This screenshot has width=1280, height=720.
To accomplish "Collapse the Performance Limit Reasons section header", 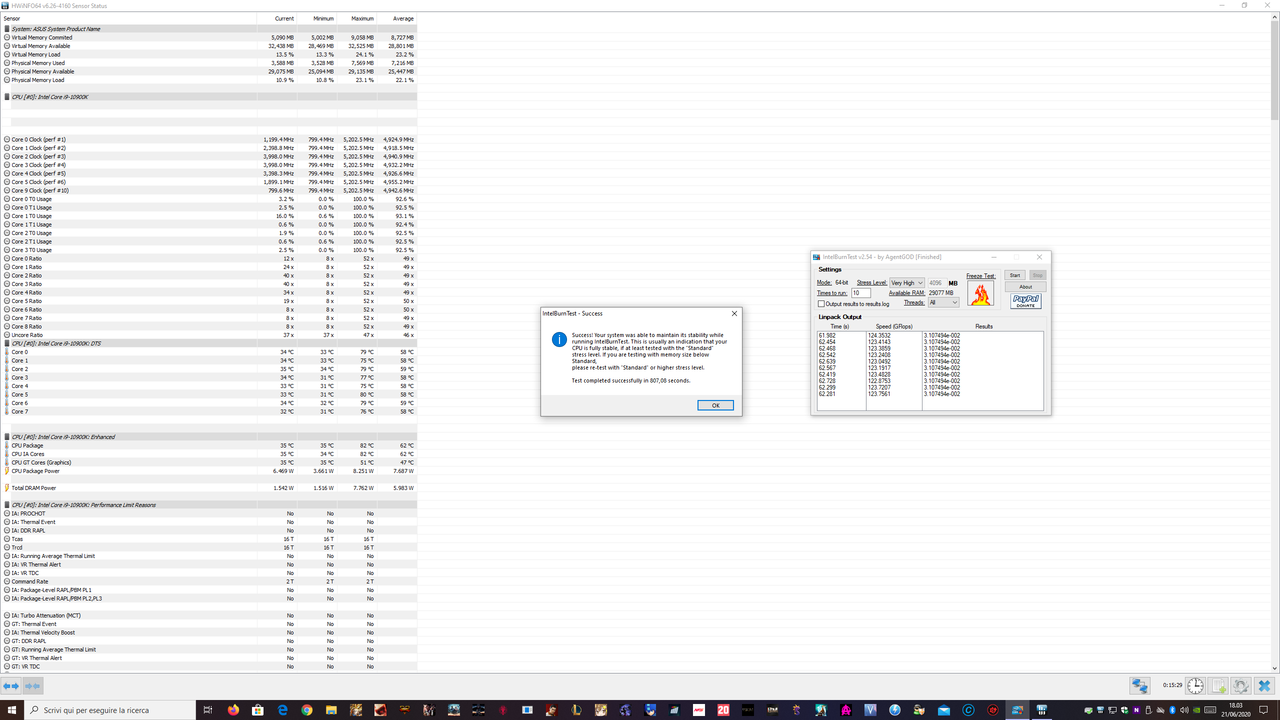I will pos(7,502).
